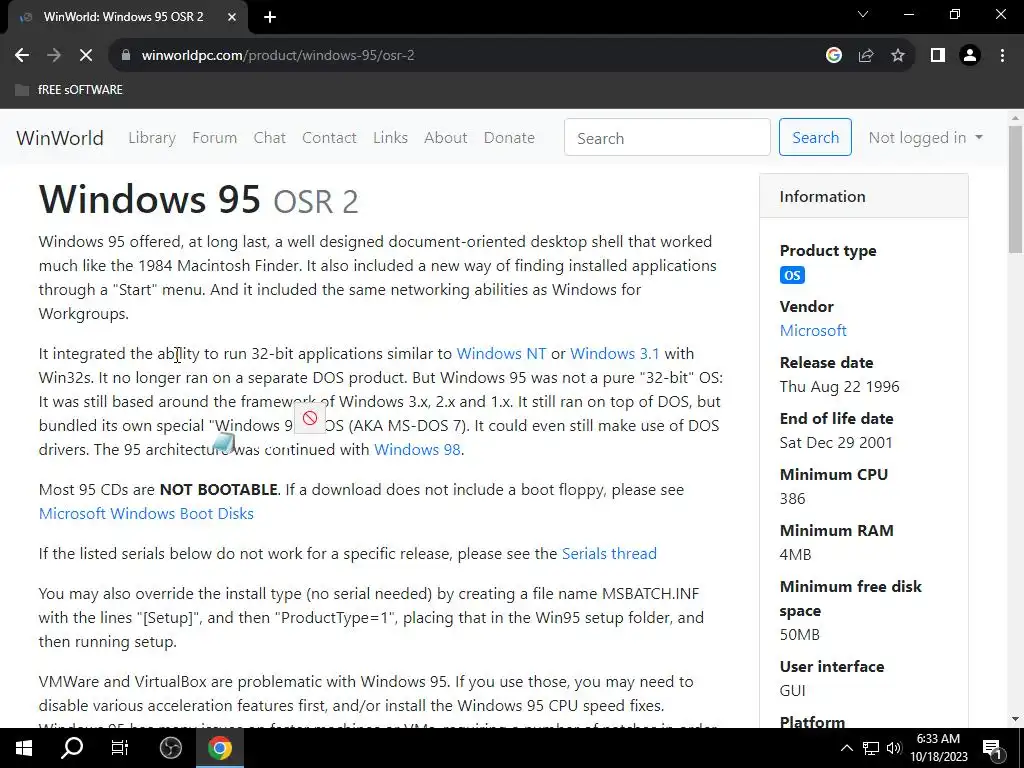Open the About menu item
1024x768 pixels.
pyautogui.click(x=445, y=138)
